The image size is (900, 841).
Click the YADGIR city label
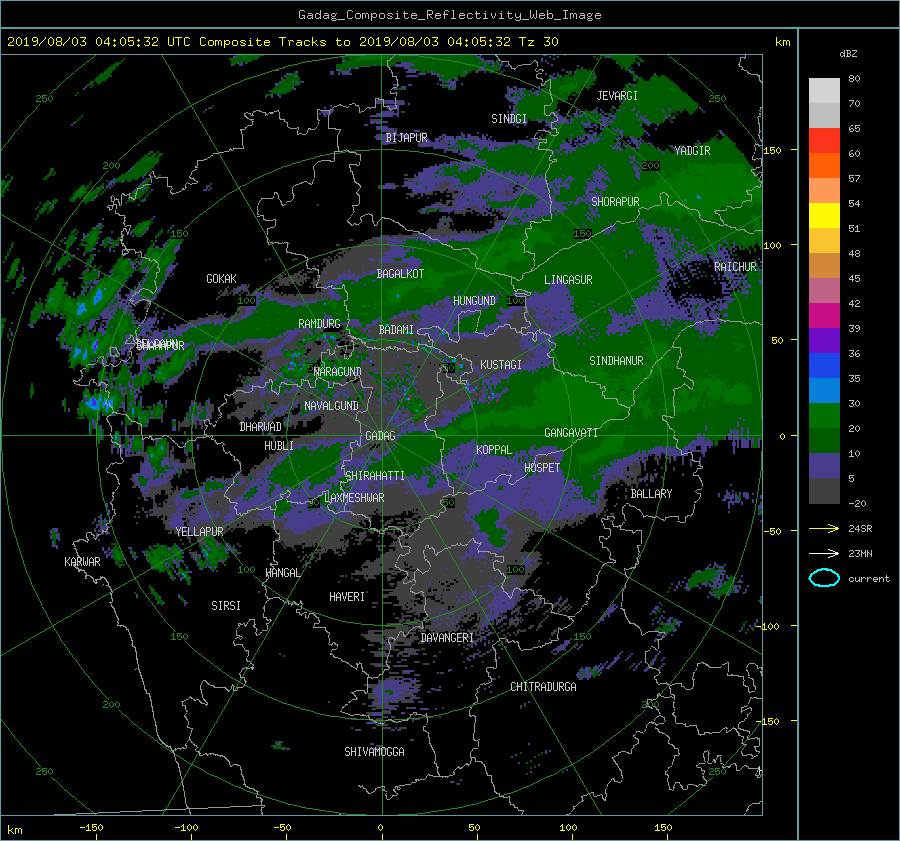pyautogui.click(x=692, y=151)
